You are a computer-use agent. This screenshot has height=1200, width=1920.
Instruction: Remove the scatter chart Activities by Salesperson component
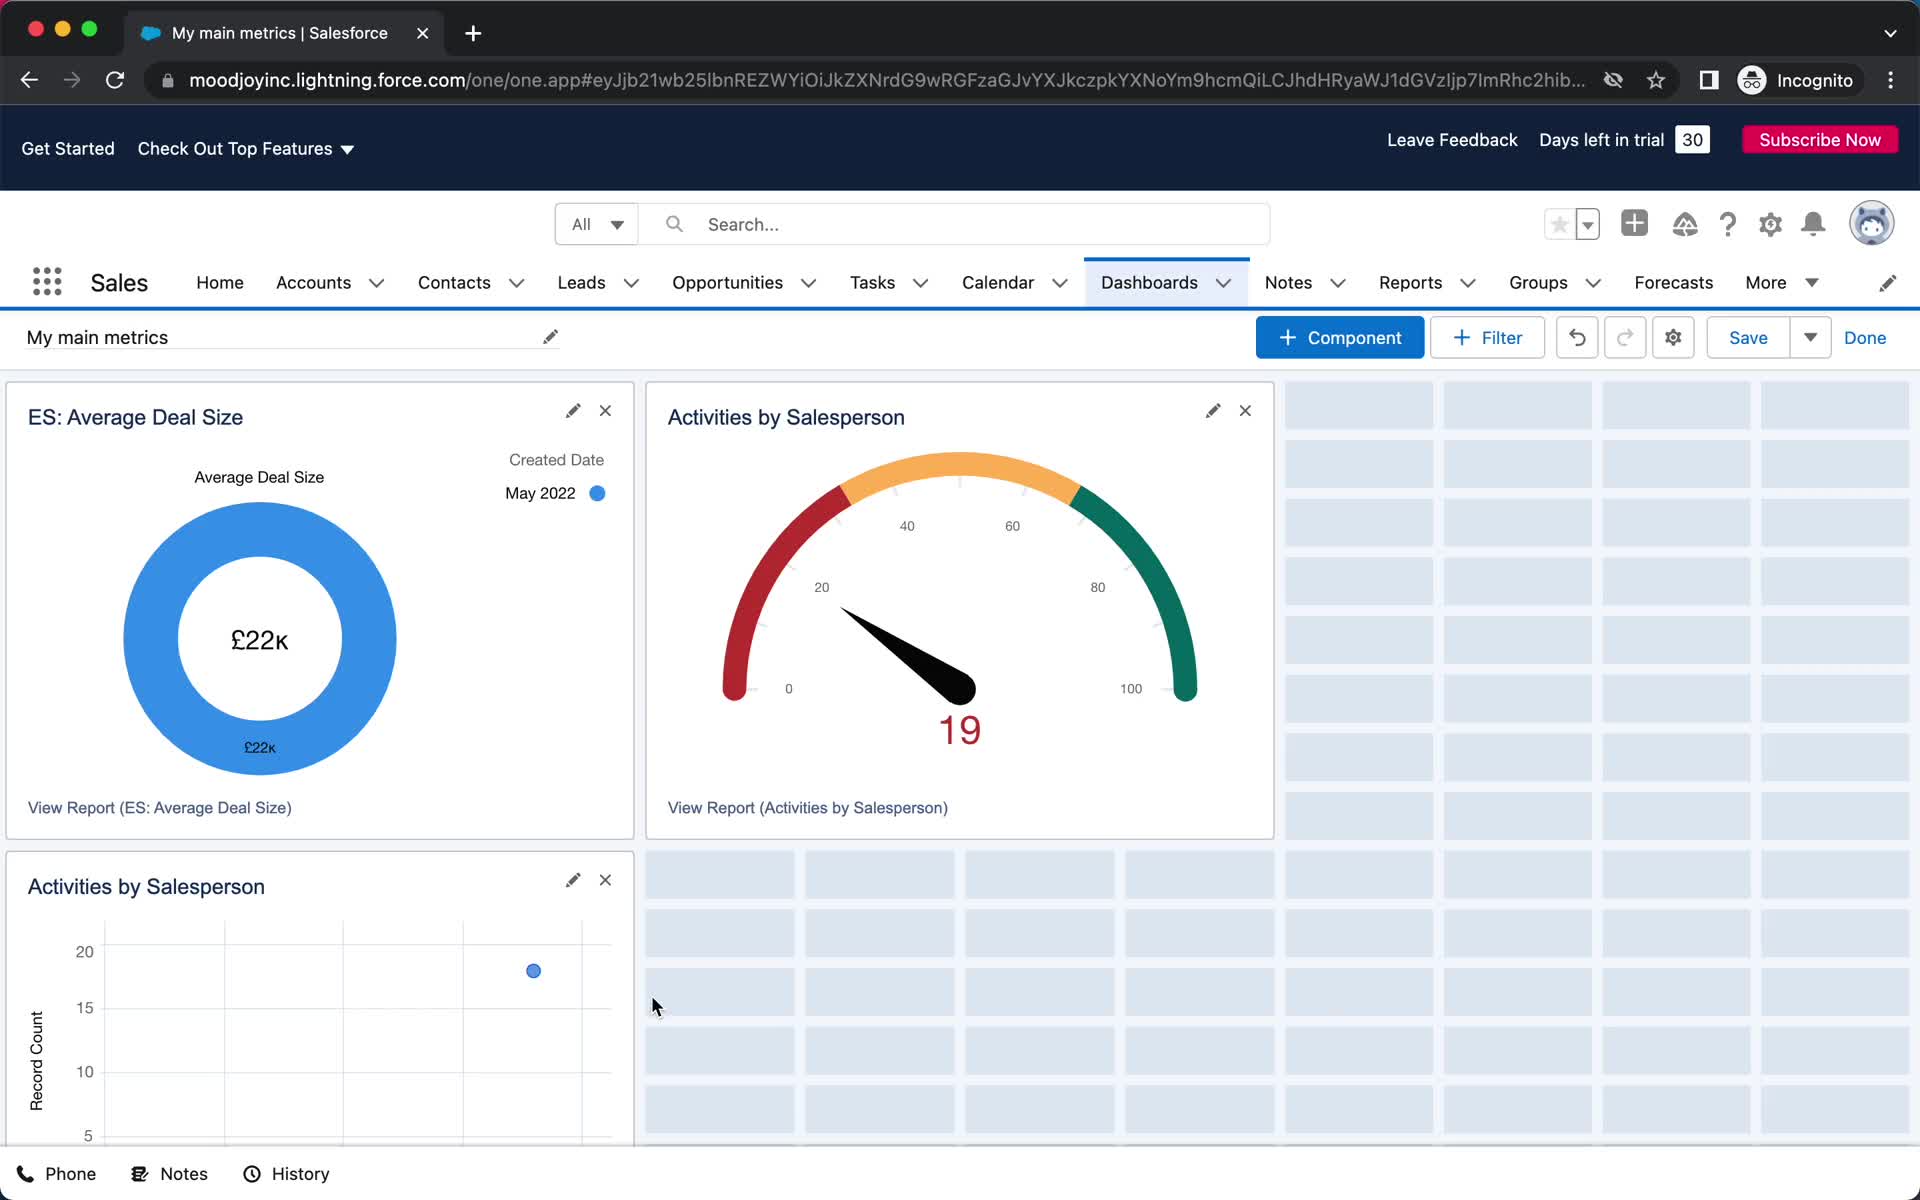click(x=605, y=880)
